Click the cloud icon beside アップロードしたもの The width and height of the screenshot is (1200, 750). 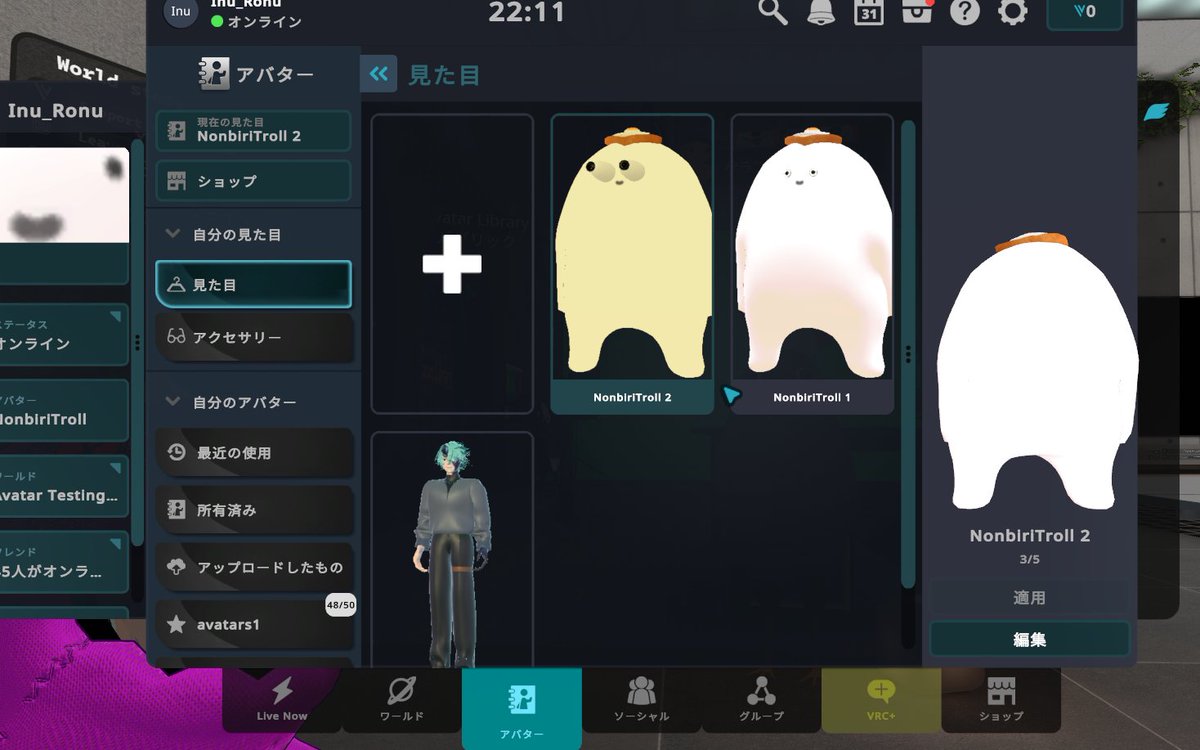tap(176, 567)
